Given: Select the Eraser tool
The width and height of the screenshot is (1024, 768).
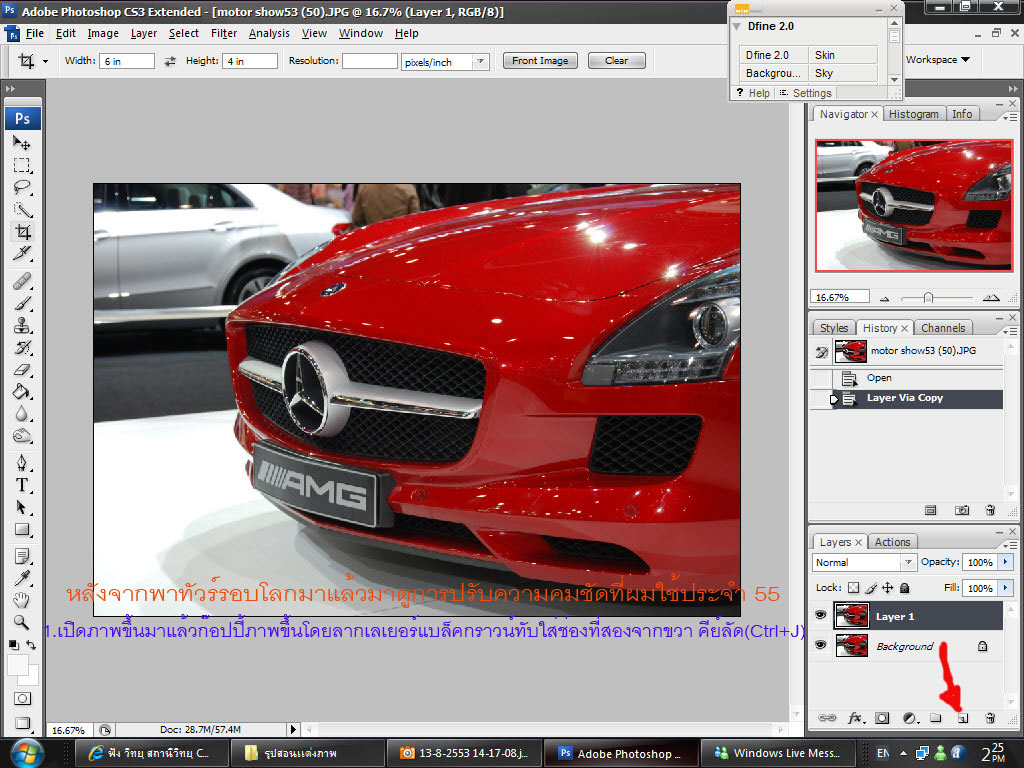Looking at the screenshot, I should coord(22,370).
